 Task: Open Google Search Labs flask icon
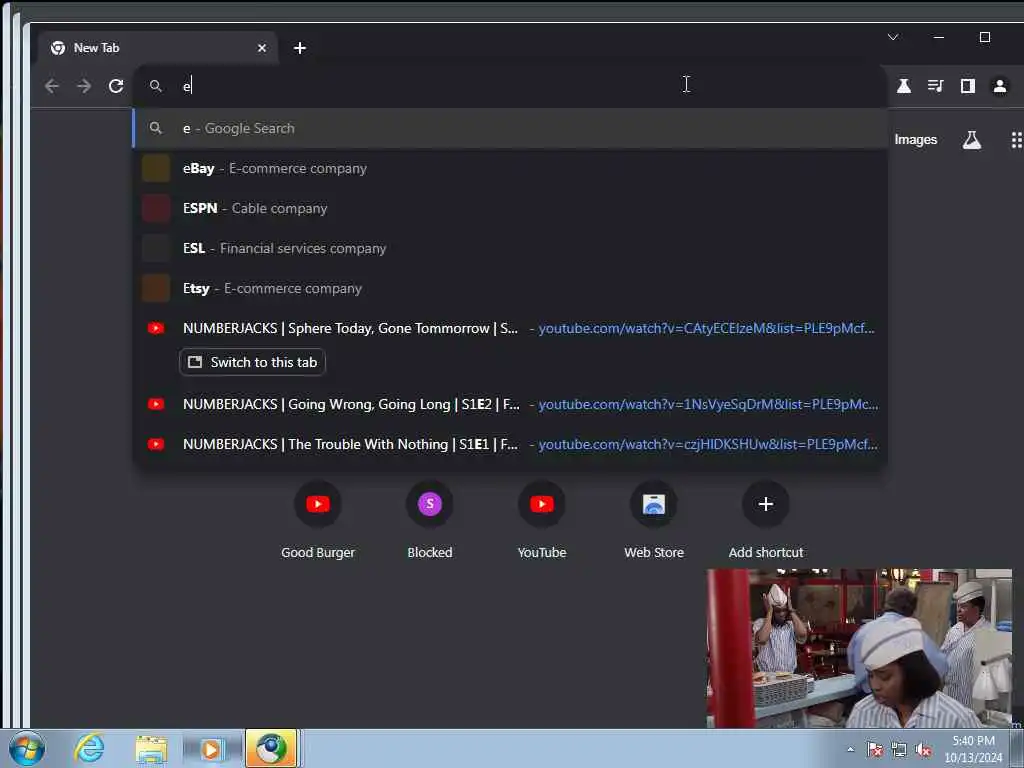(x=972, y=140)
